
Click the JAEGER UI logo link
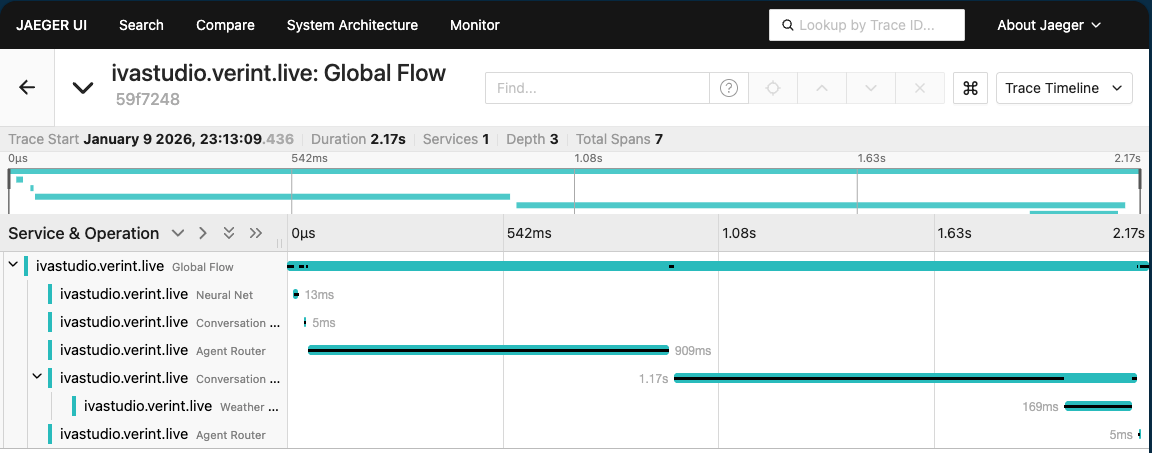point(51,25)
